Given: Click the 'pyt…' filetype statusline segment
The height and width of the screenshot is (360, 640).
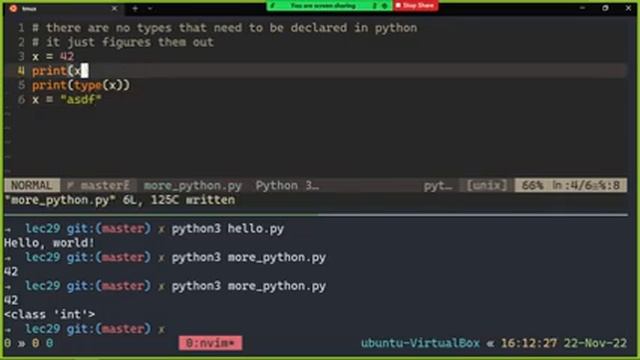Looking at the screenshot, I should click(438, 186).
